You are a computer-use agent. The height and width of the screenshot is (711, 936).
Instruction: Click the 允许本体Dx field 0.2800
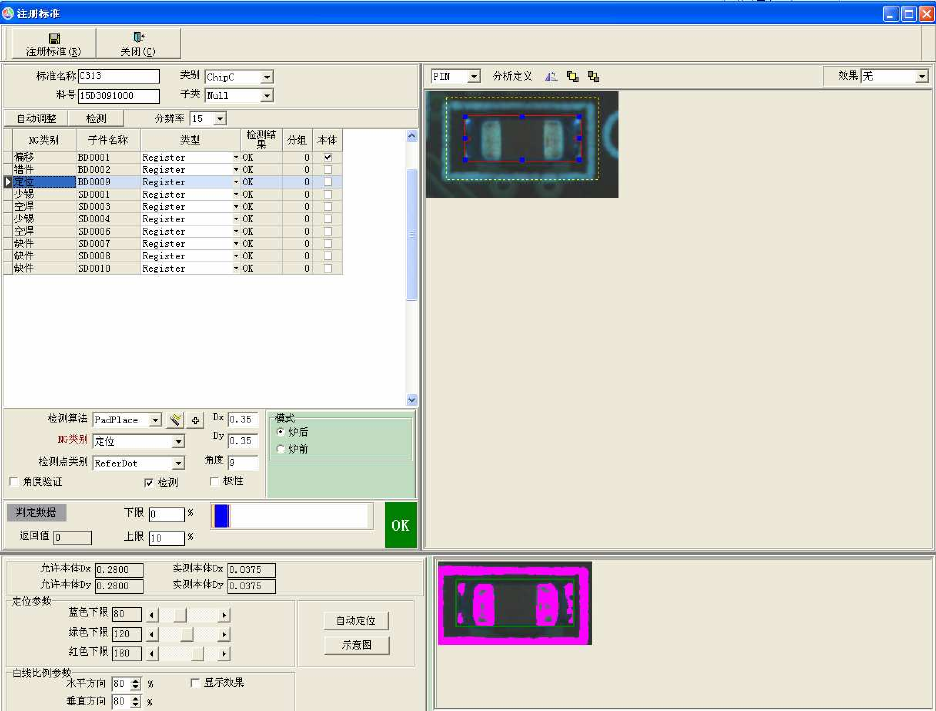click(119, 570)
